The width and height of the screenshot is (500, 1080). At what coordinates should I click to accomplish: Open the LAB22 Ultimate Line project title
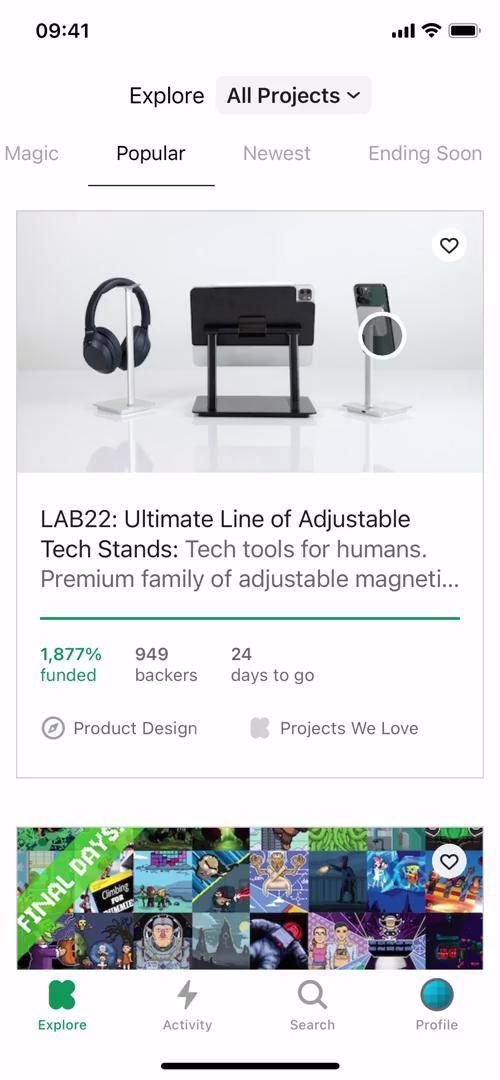pos(226,534)
